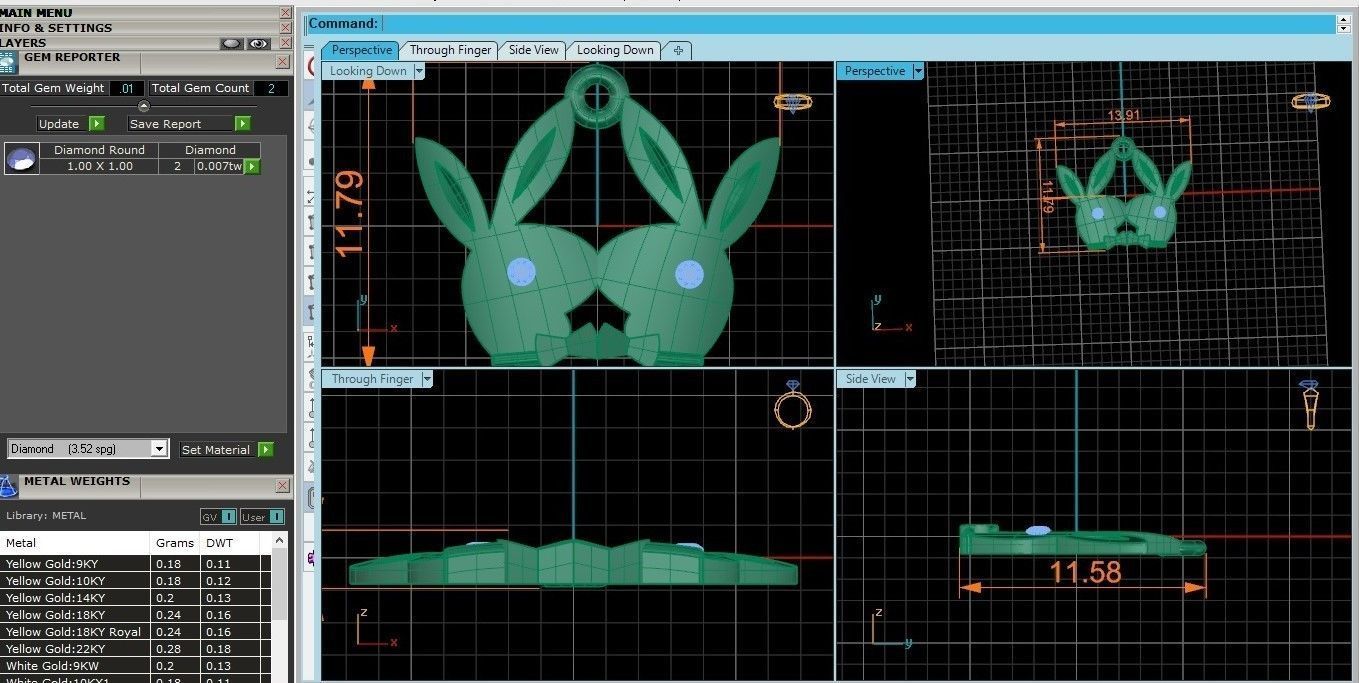Click the green arrow beside Save Report
Image resolution: width=1359 pixels, height=683 pixels.
242,124
